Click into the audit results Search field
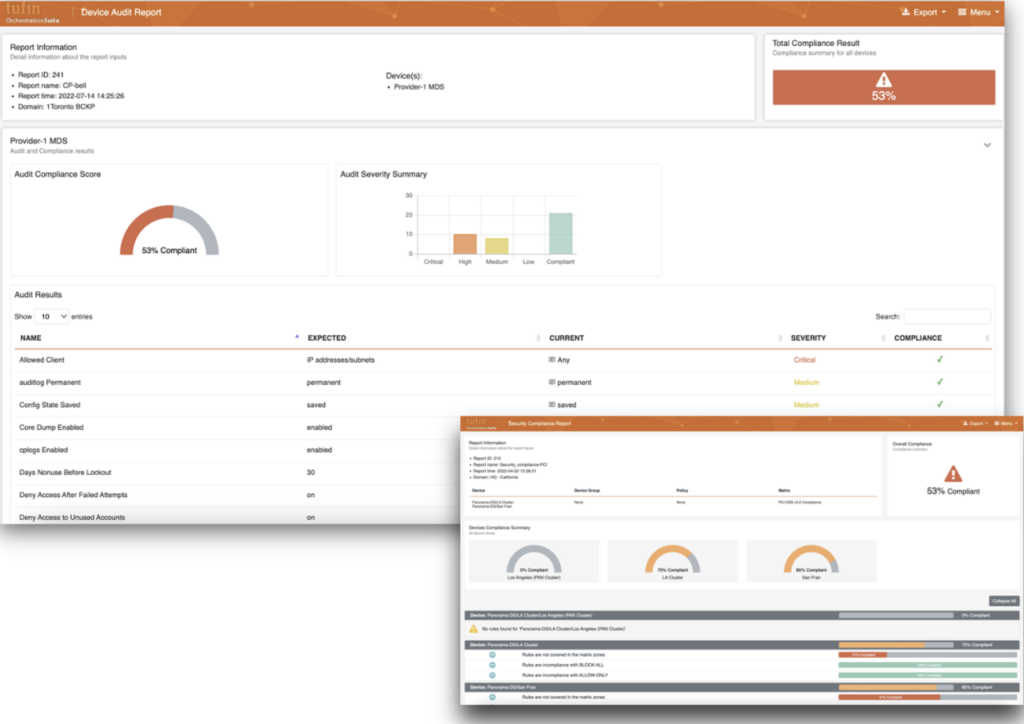Screen dimensions: 1024x724 tap(946, 316)
